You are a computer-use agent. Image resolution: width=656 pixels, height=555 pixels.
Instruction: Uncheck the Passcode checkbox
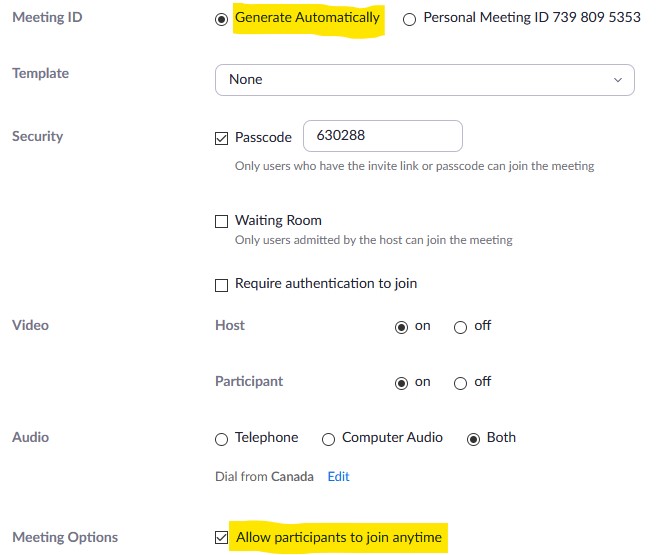tap(221, 138)
